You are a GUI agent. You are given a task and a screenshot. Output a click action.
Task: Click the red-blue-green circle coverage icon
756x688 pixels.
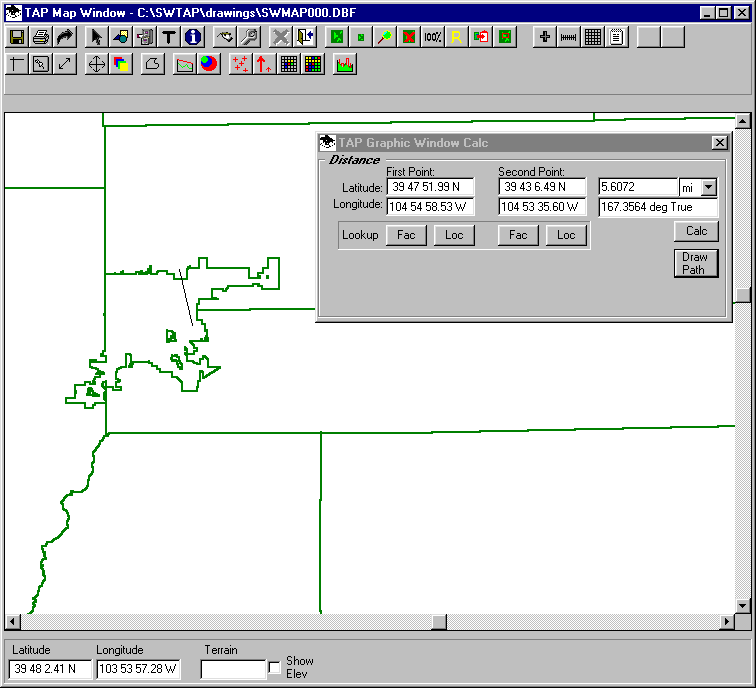tap(209, 64)
